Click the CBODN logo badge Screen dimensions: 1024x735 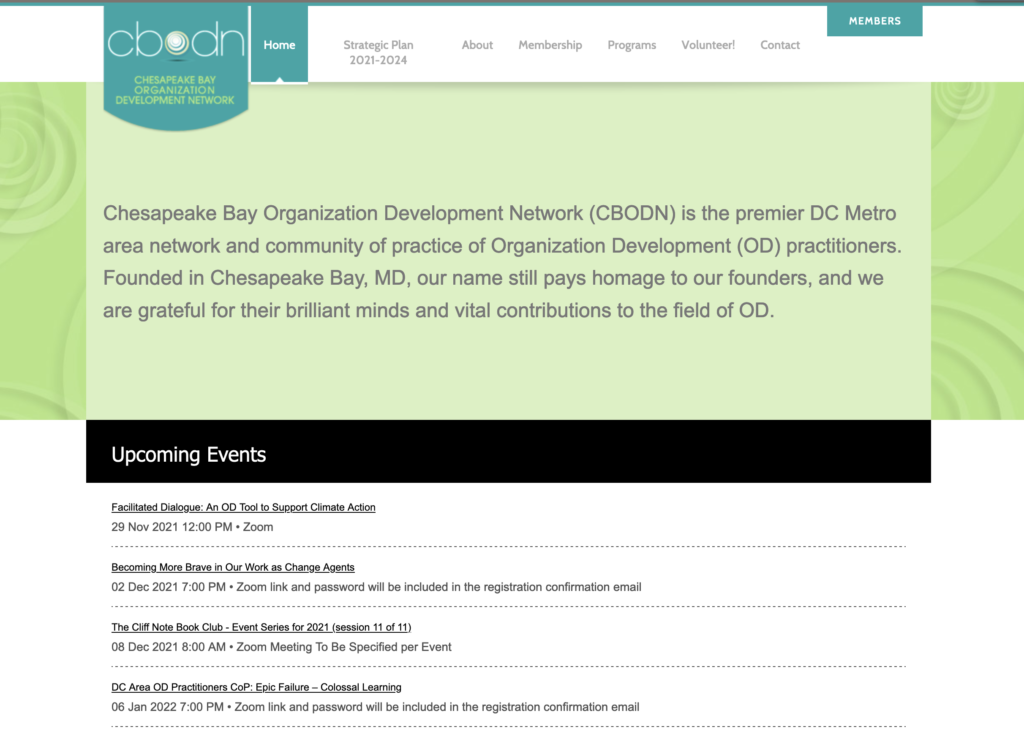click(176, 68)
